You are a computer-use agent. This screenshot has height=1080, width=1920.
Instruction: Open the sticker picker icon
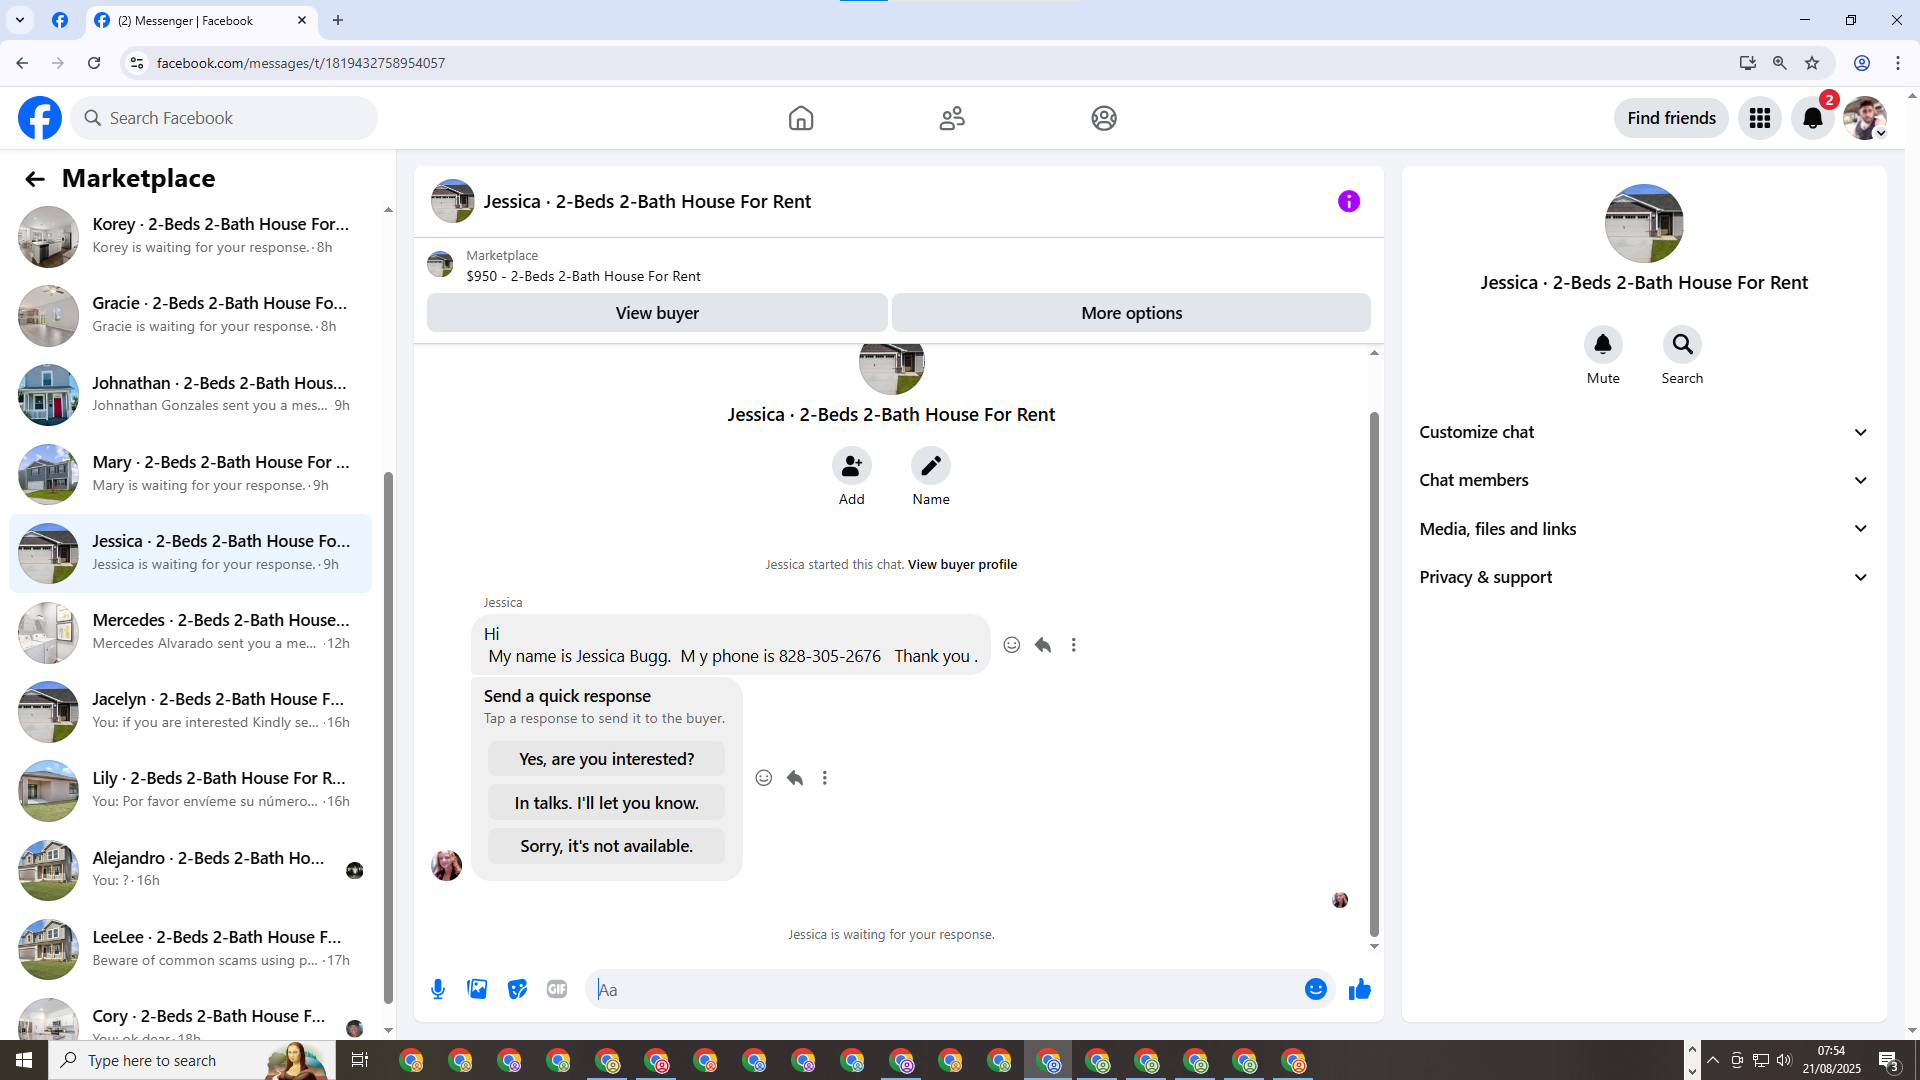(517, 989)
